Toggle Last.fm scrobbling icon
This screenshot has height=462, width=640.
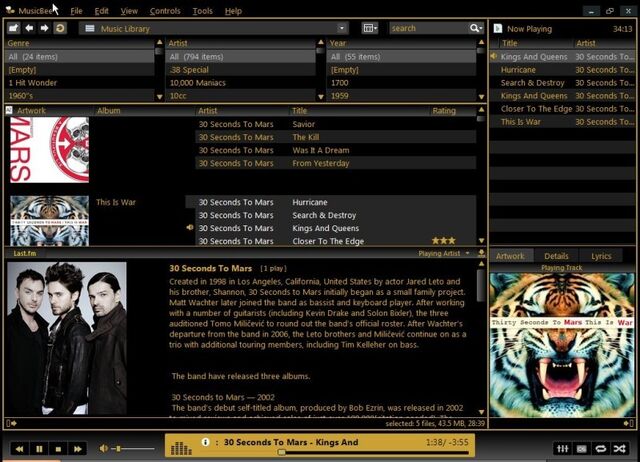coord(582,449)
